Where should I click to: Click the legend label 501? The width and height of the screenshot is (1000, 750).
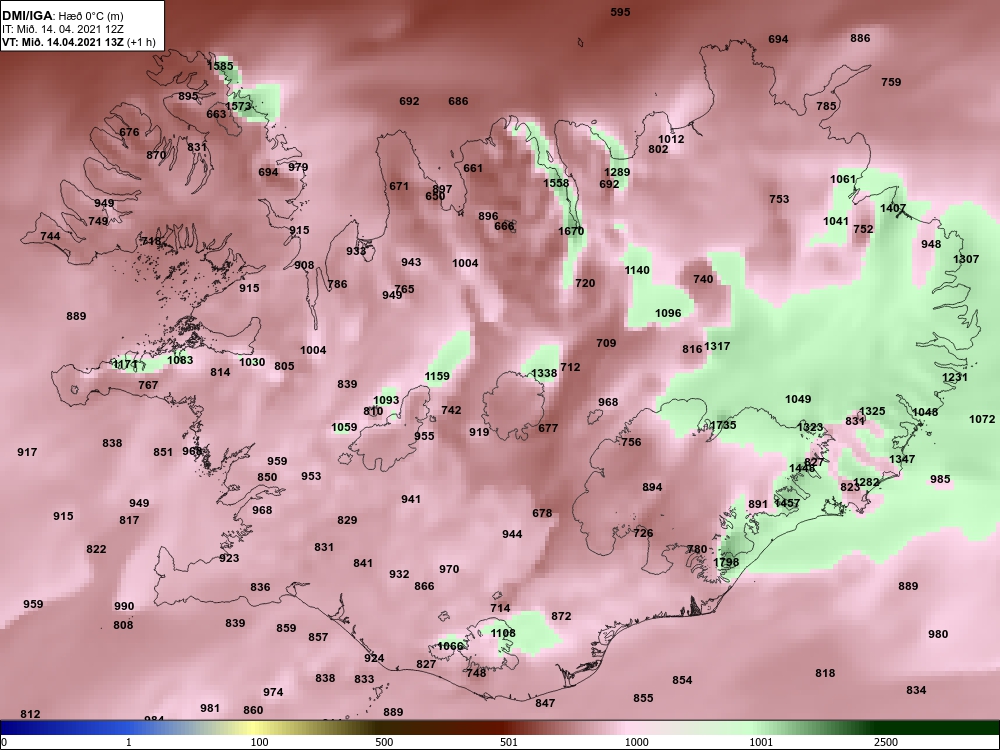pos(509,742)
